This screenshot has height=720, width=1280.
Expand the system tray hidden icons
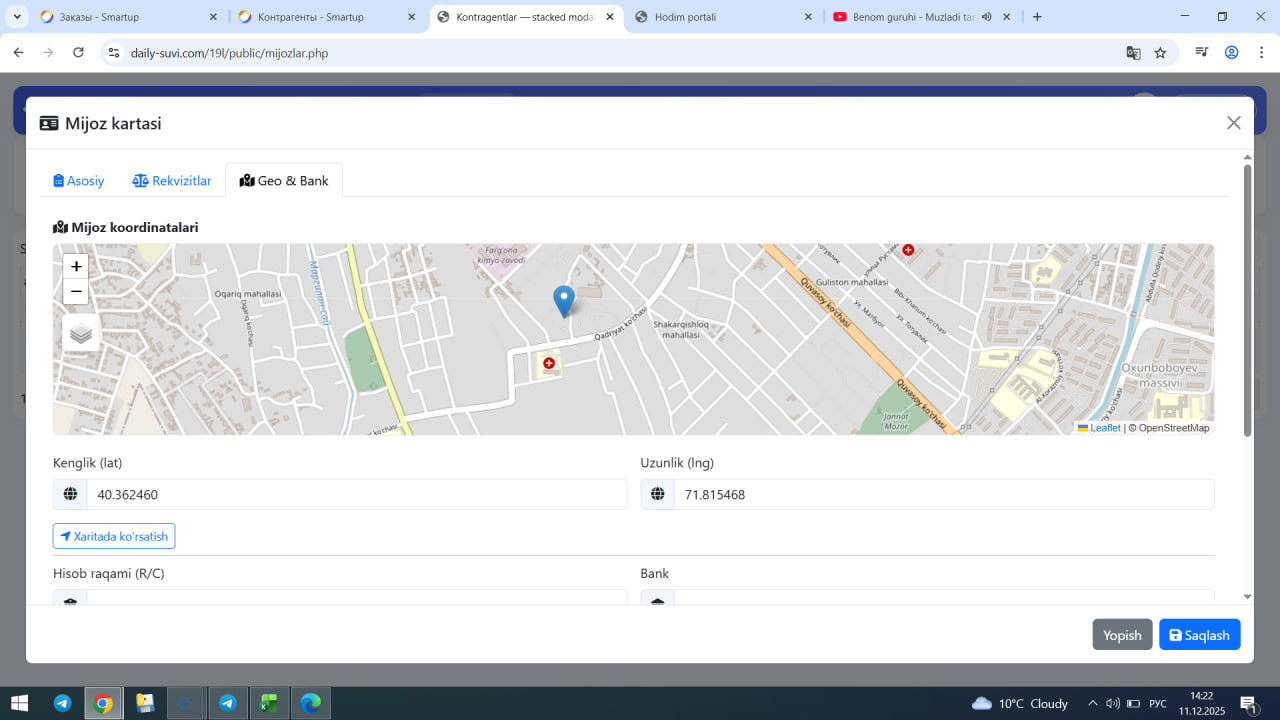[x=1093, y=703]
